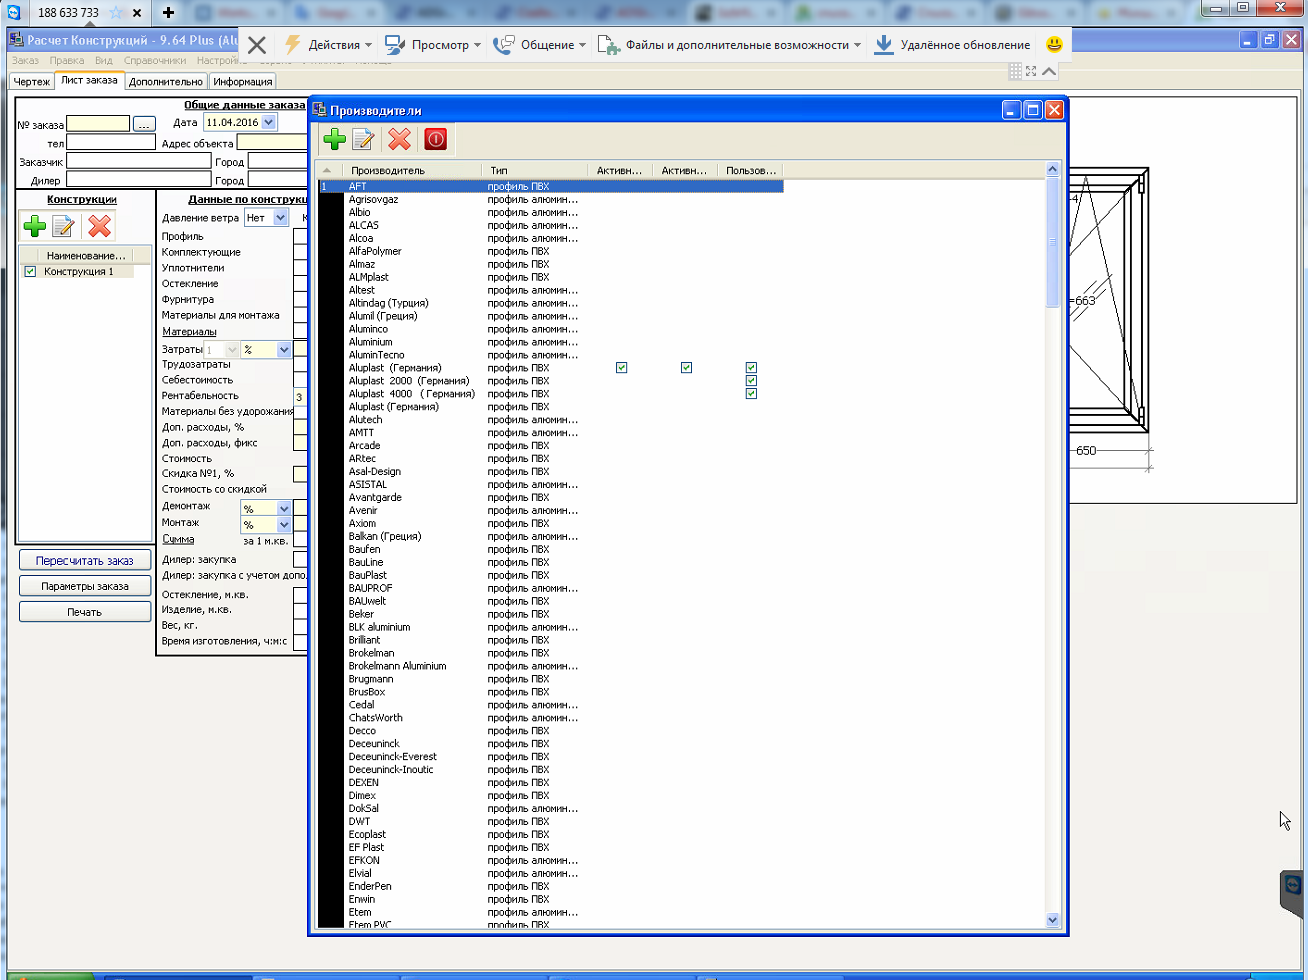This screenshot has height=980, width=1308.
Task: Add a new manufacturer with green plus icon
Action: 335,139
